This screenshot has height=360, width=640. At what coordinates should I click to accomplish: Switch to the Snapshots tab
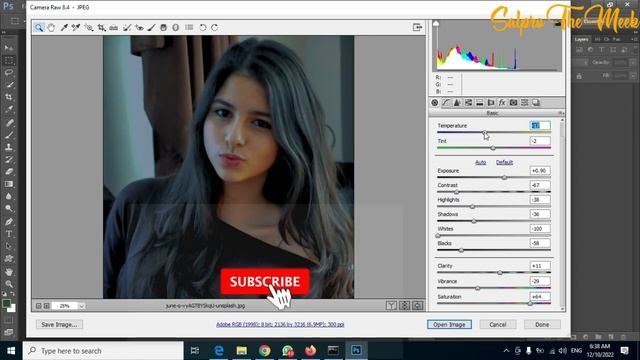pos(536,103)
